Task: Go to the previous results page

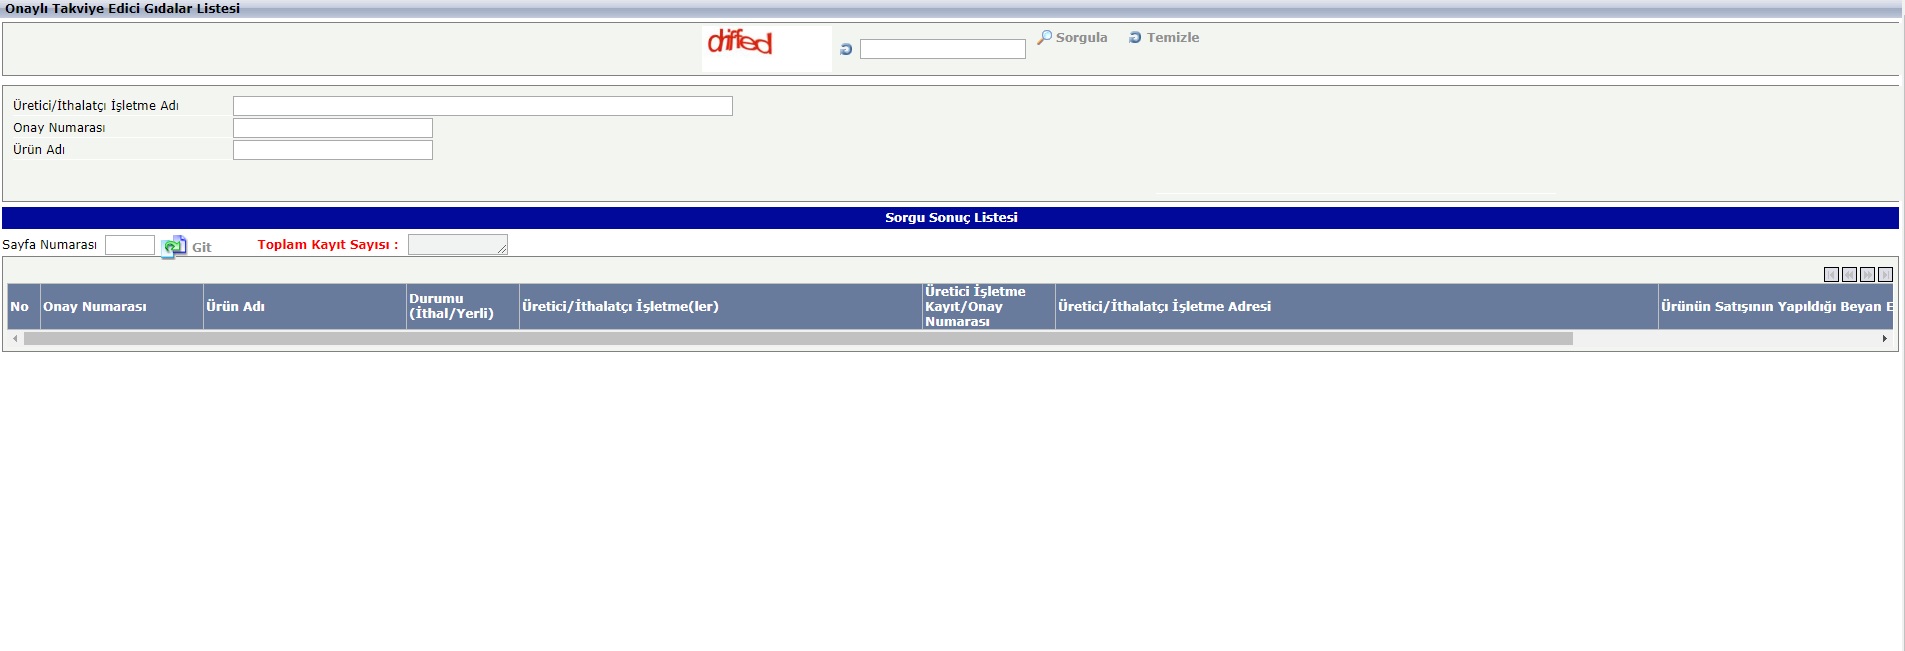Action: tap(1849, 274)
